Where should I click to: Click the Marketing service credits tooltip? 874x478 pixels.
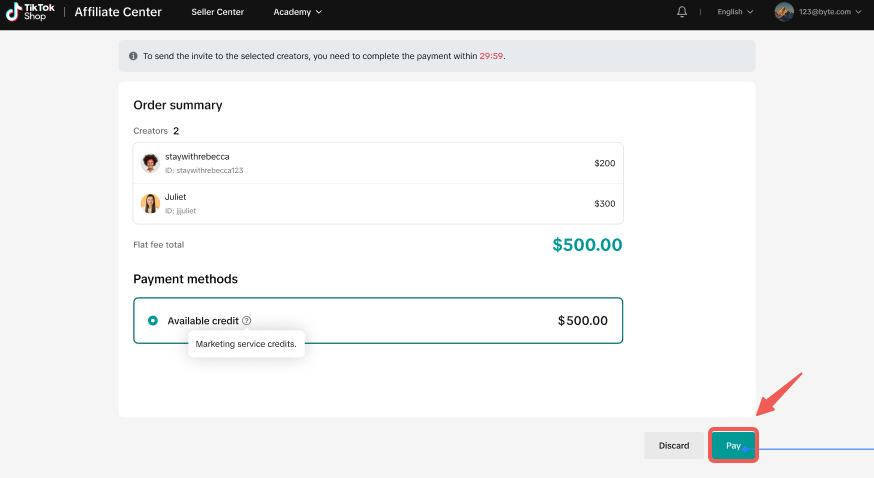point(246,344)
